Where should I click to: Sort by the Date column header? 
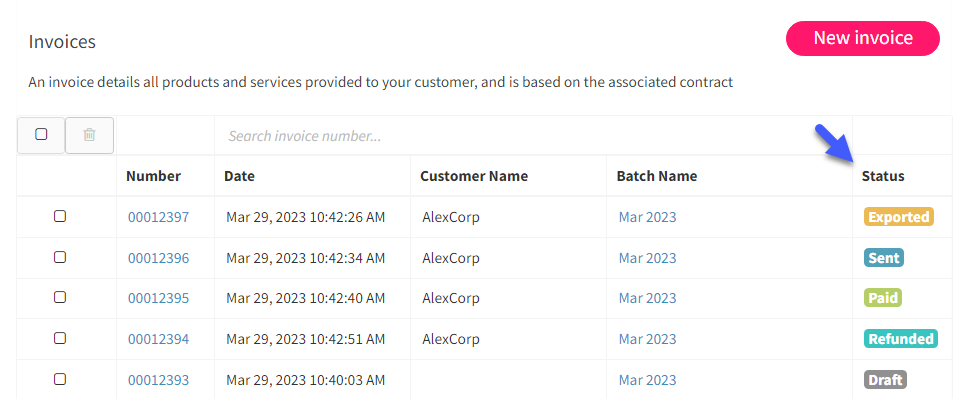pyautogui.click(x=239, y=176)
